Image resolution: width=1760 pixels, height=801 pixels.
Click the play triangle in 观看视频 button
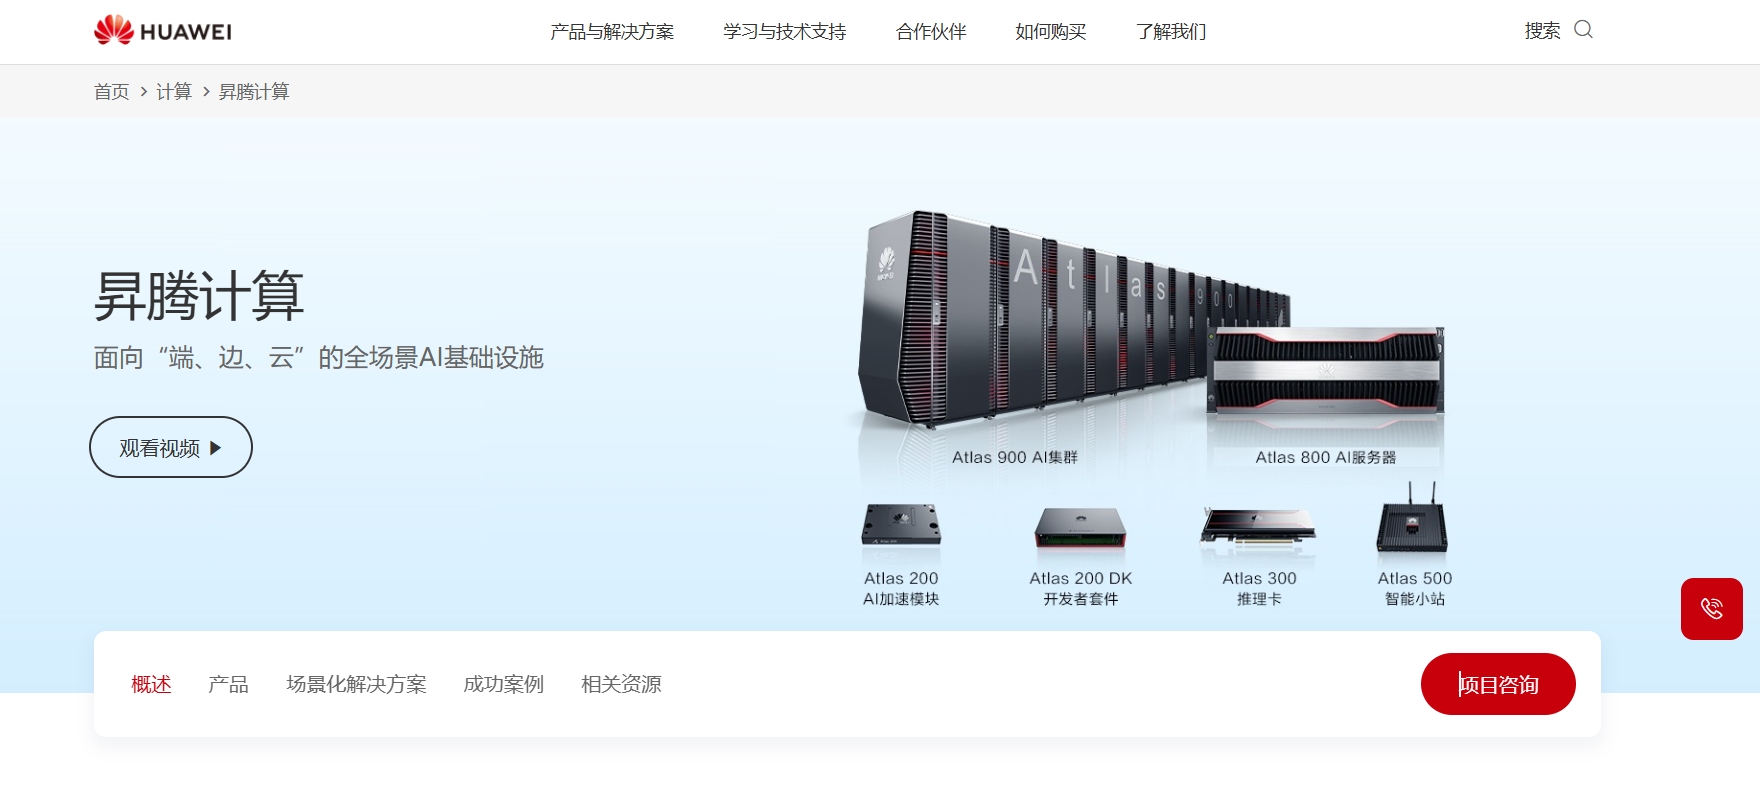click(x=215, y=448)
